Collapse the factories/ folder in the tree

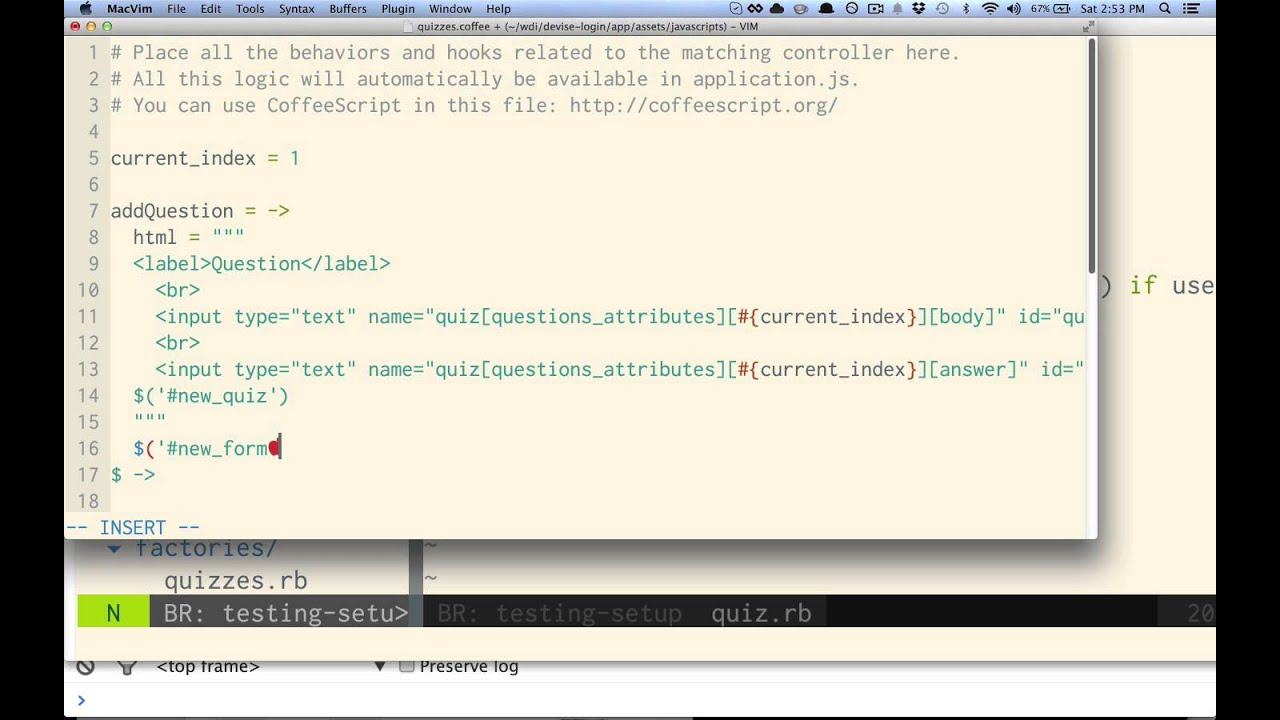point(114,548)
